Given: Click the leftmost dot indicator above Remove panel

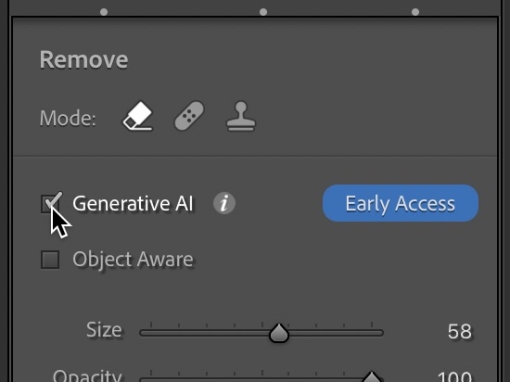Looking at the screenshot, I should pyautogui.click(x=104, y=12).
